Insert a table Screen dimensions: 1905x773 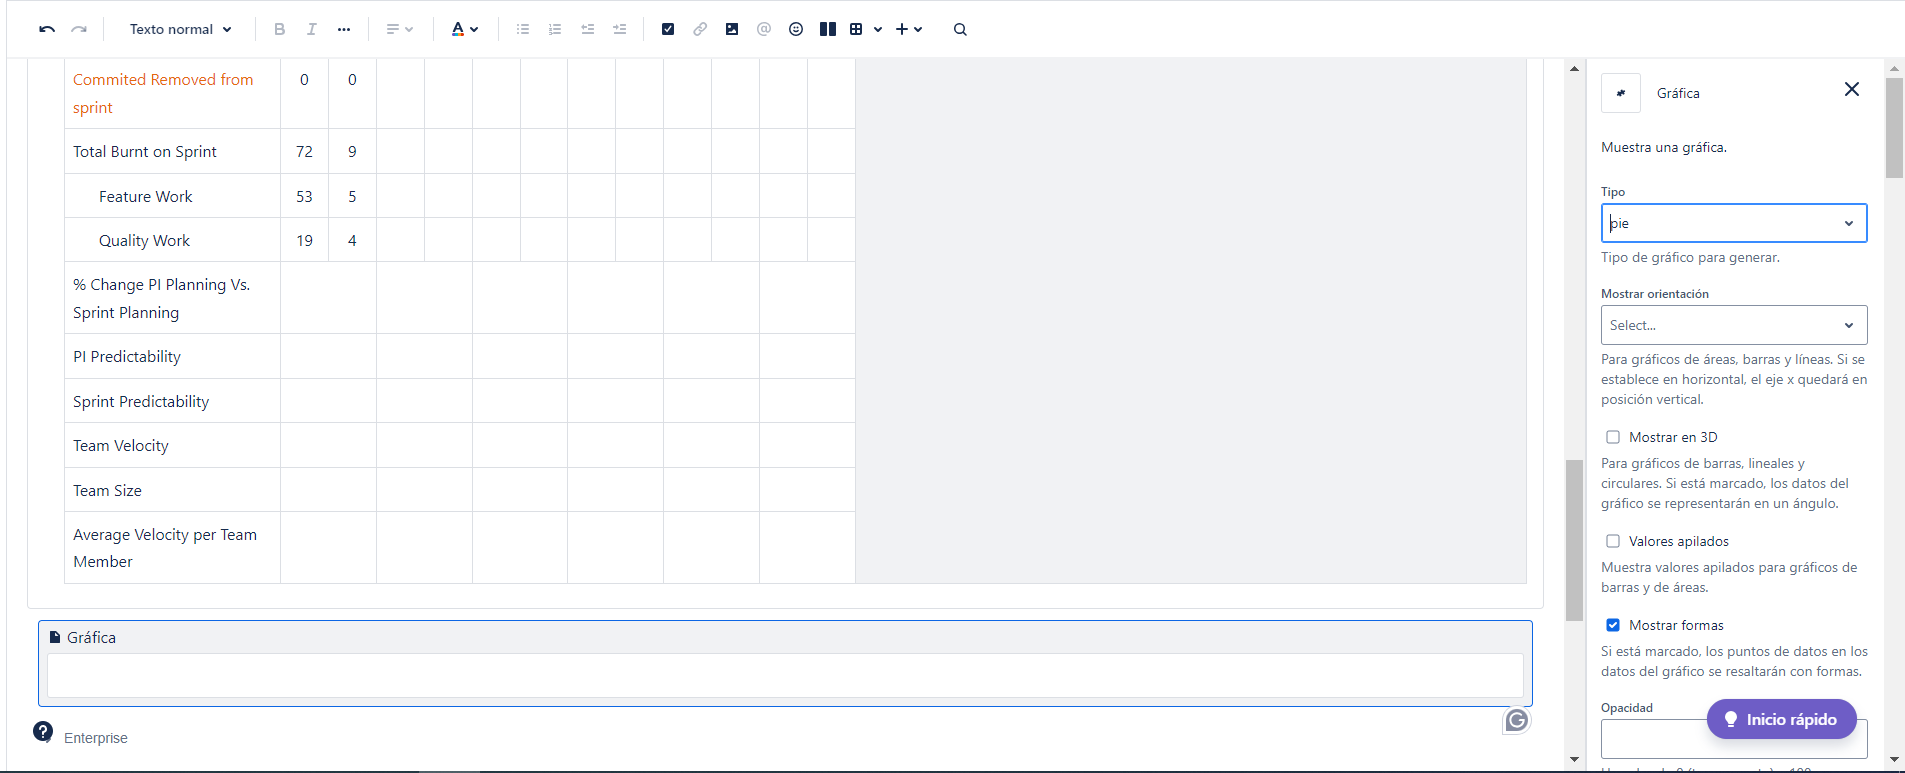[x=856, y=29]
